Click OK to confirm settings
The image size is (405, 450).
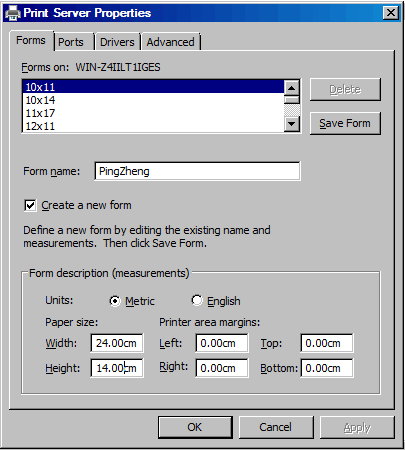[195, 427]
